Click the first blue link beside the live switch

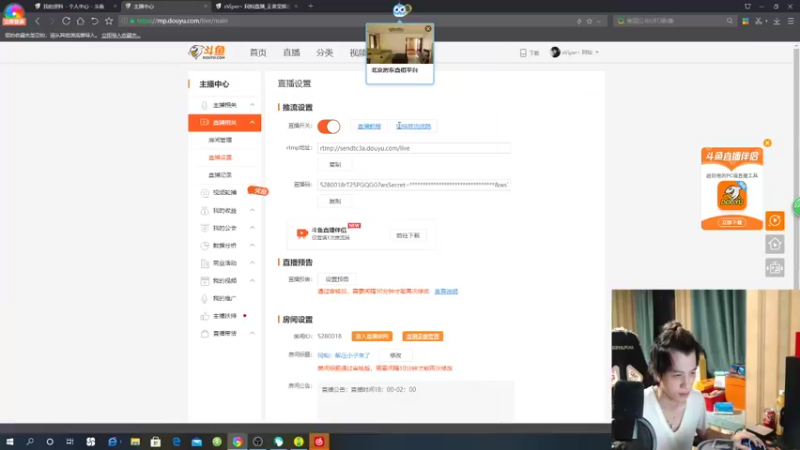point(369,126)
